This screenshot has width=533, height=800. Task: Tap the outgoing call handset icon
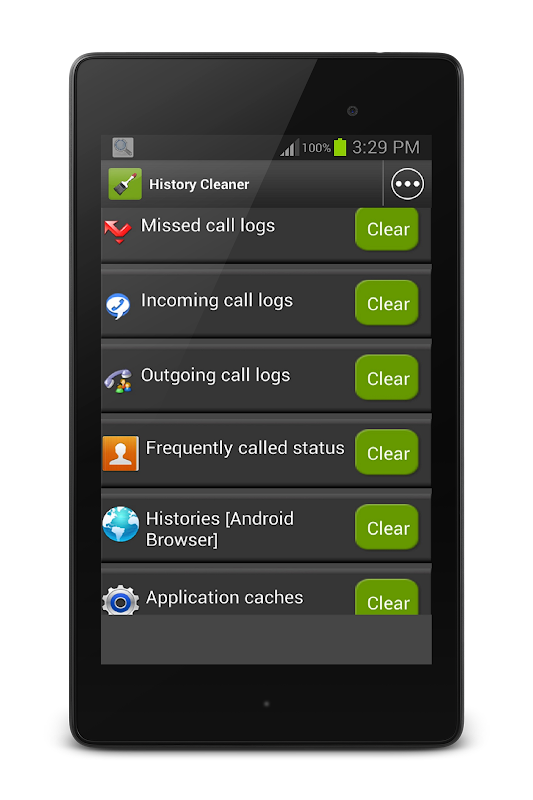[118, 381]
